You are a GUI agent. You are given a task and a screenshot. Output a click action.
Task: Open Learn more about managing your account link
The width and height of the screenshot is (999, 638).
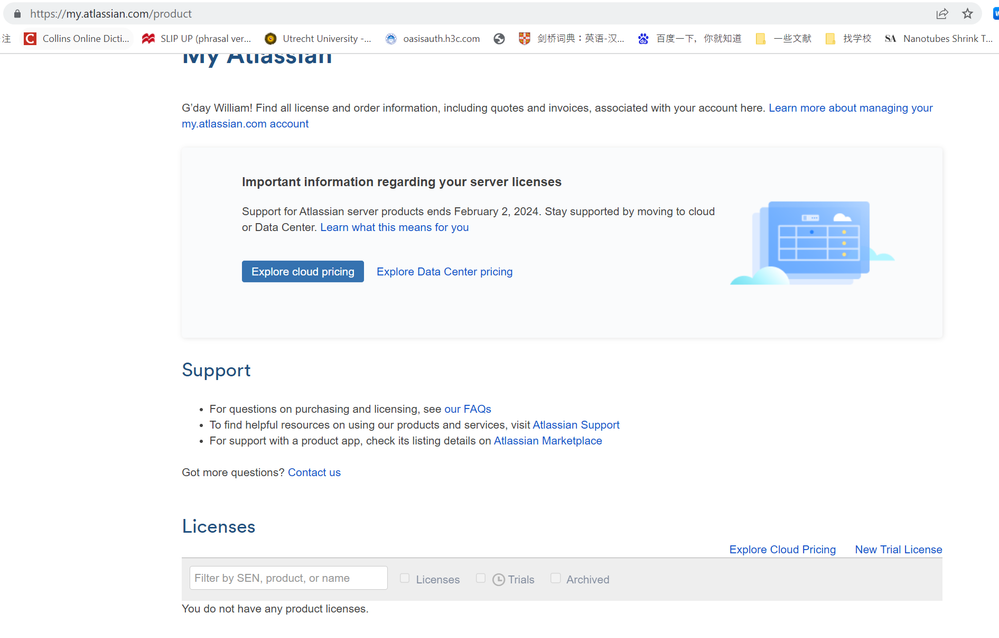[x=557, y=116]
